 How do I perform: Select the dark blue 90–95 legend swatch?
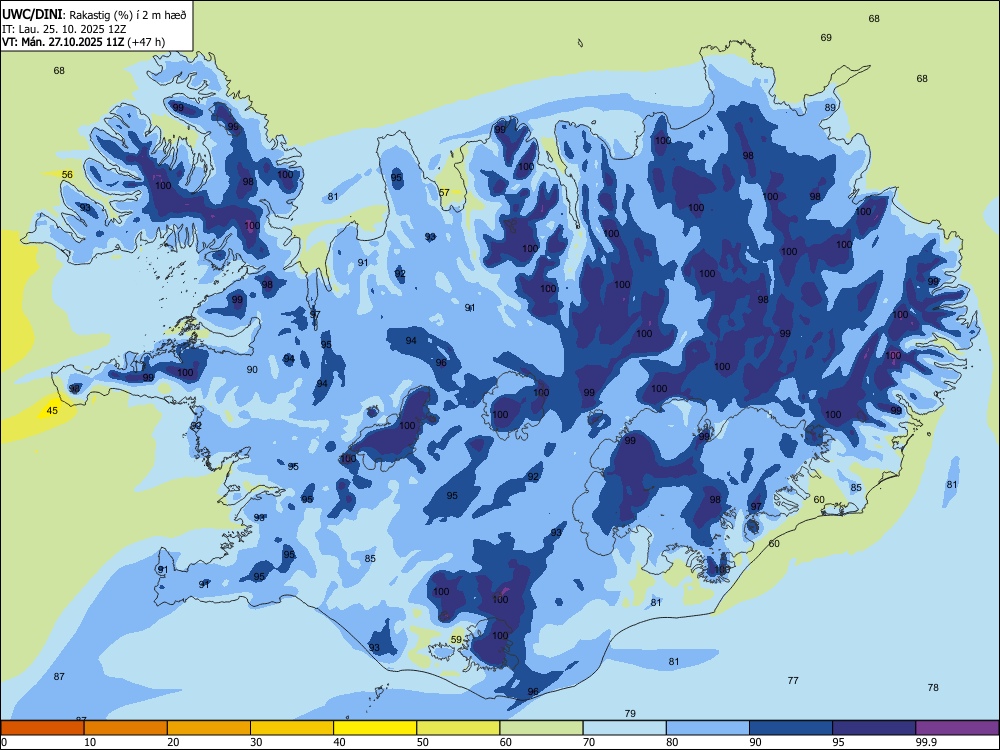click(x=791, y=728)
